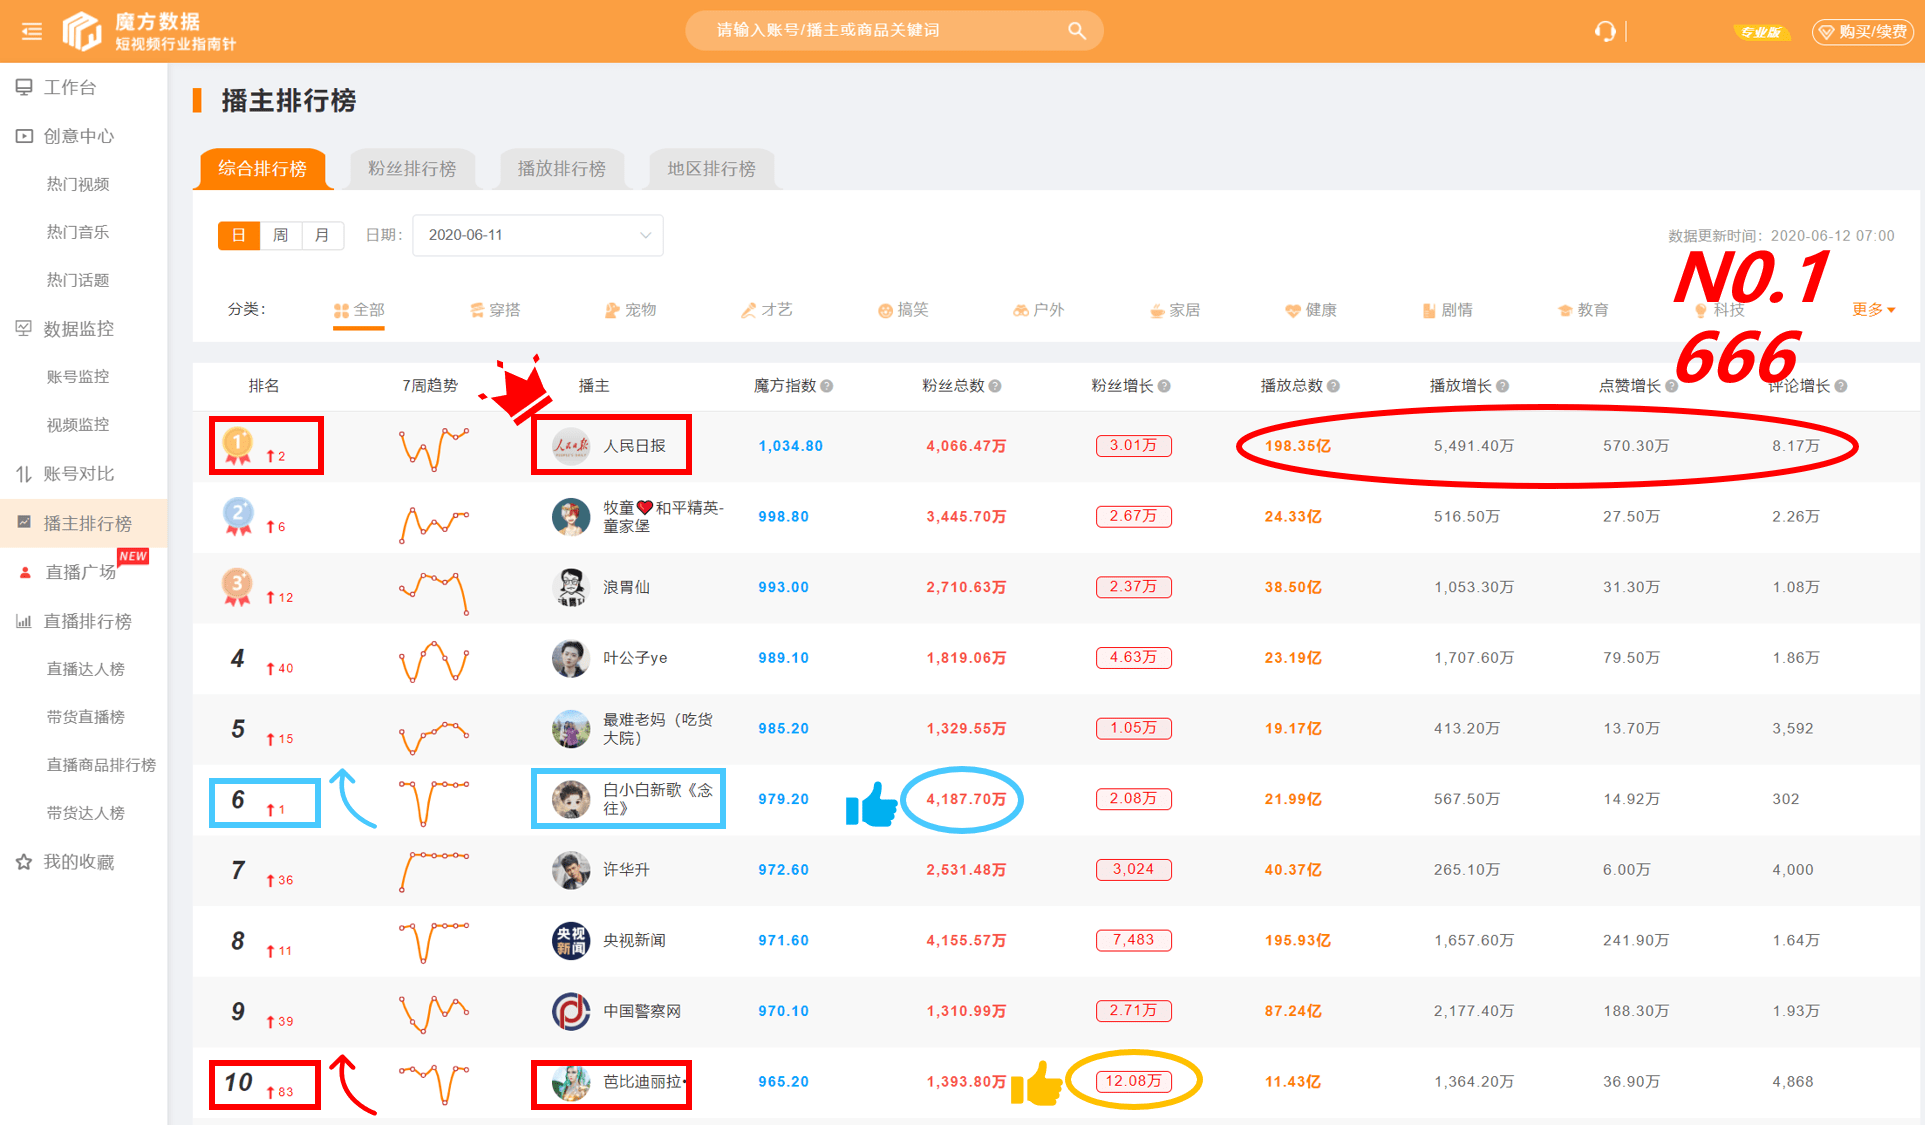Select 月 period toggle

pyautogui.click(x=322, y=235)
